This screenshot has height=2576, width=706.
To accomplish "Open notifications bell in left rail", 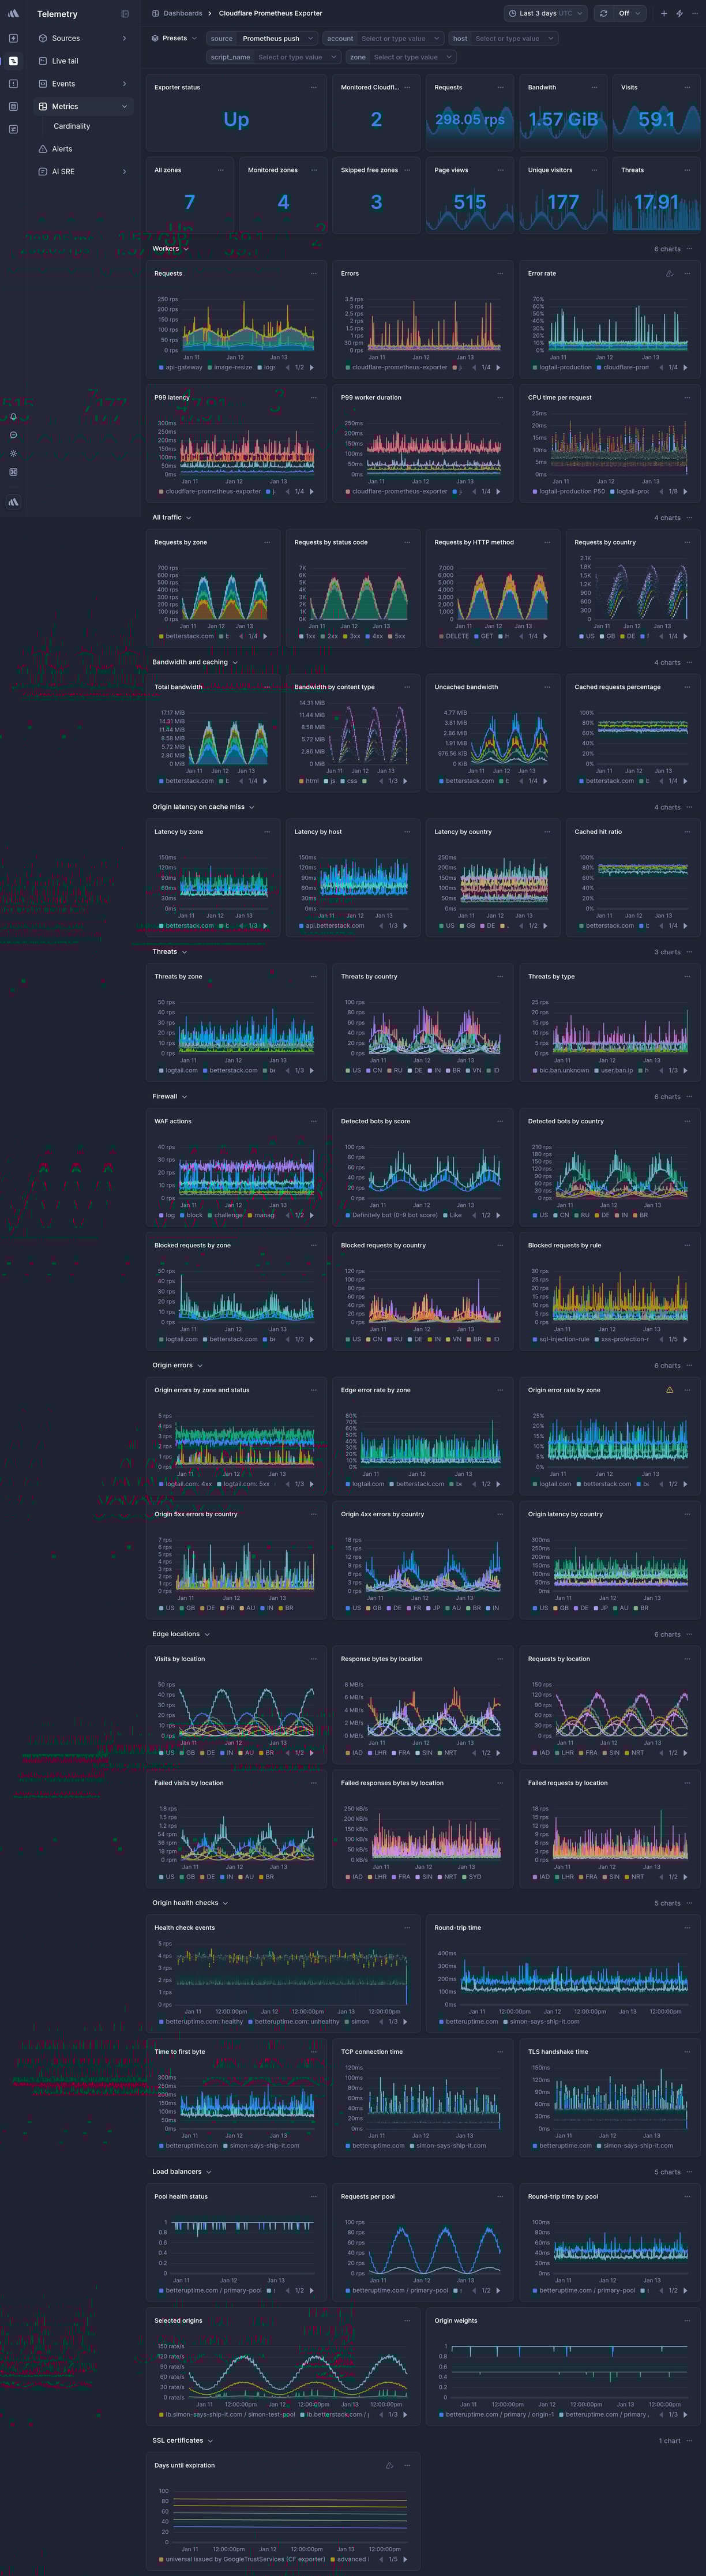I will pyautogui.click(x=13, y=416).
